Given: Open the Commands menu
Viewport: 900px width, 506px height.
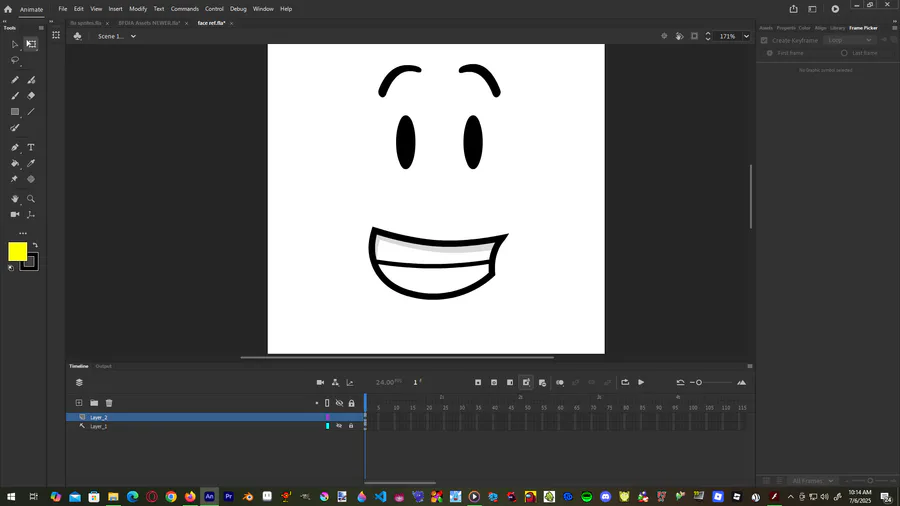Looking at the screenshot, I should point(184,9).
